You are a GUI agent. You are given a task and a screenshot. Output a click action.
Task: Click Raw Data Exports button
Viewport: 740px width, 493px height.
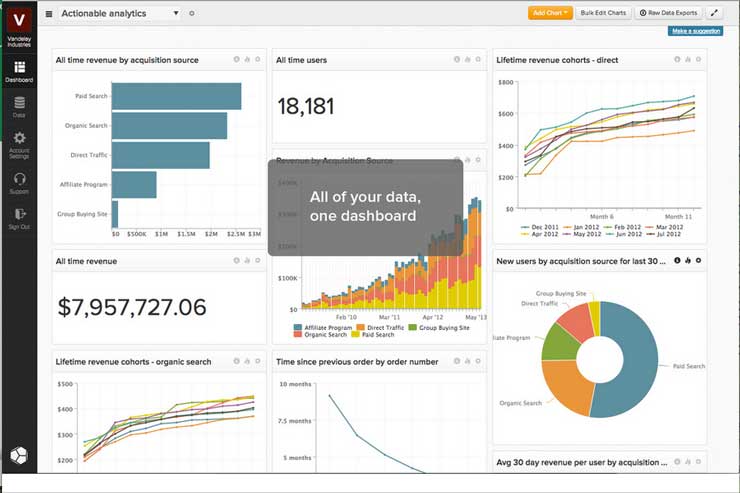click(668, 13)
